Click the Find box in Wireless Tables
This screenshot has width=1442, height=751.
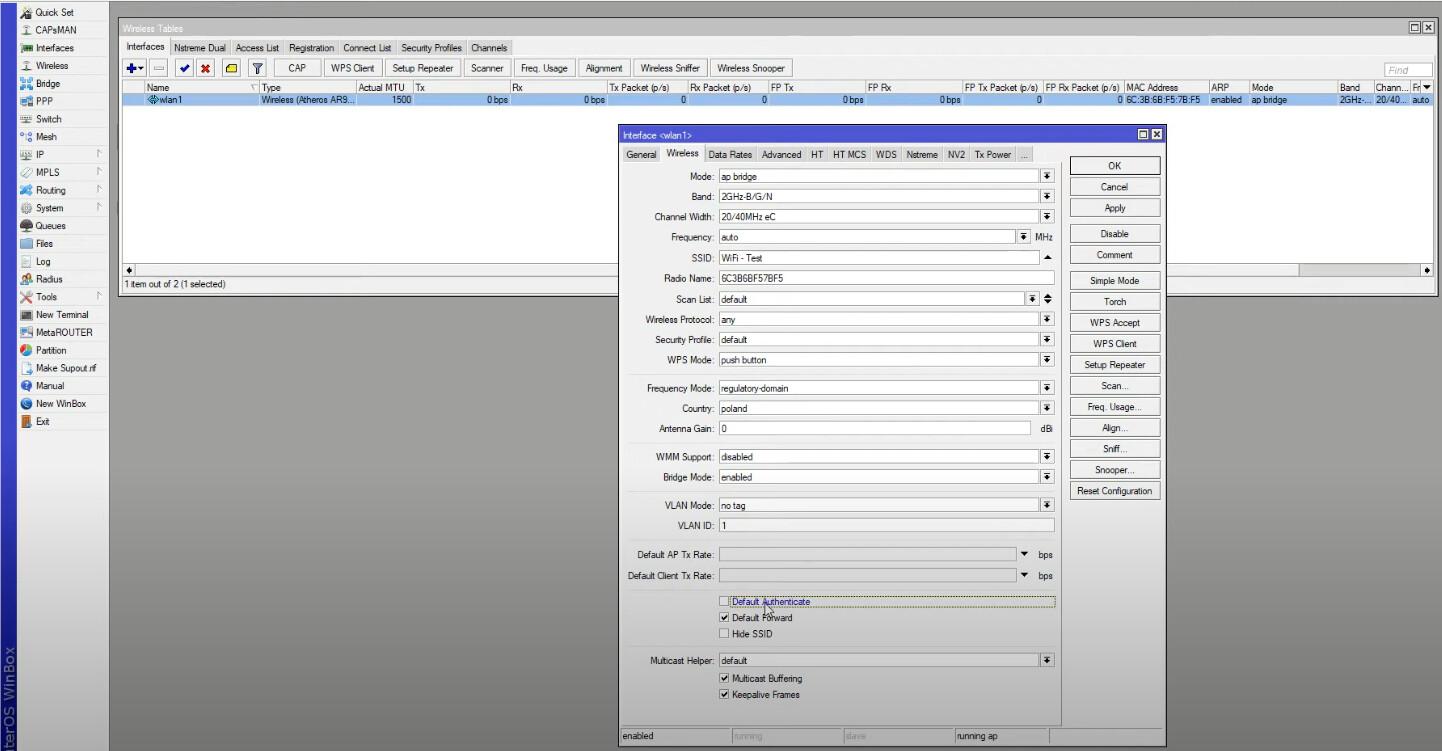point(1409,70)
